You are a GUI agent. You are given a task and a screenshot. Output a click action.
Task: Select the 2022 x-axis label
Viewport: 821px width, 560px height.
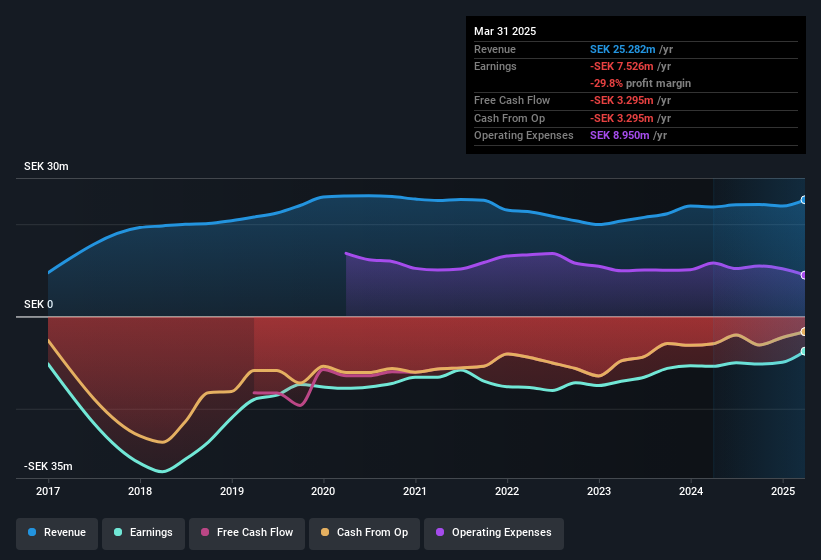point(507,491)
